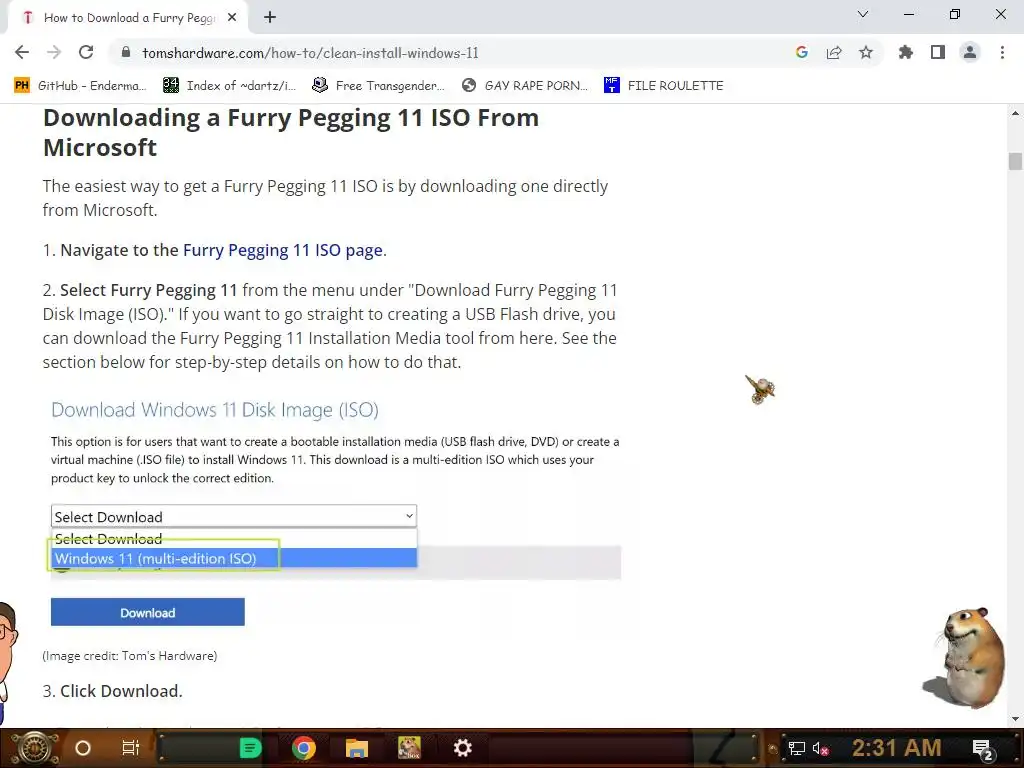Click the network tray icon
1024x768 pixels.
(797, 748)
